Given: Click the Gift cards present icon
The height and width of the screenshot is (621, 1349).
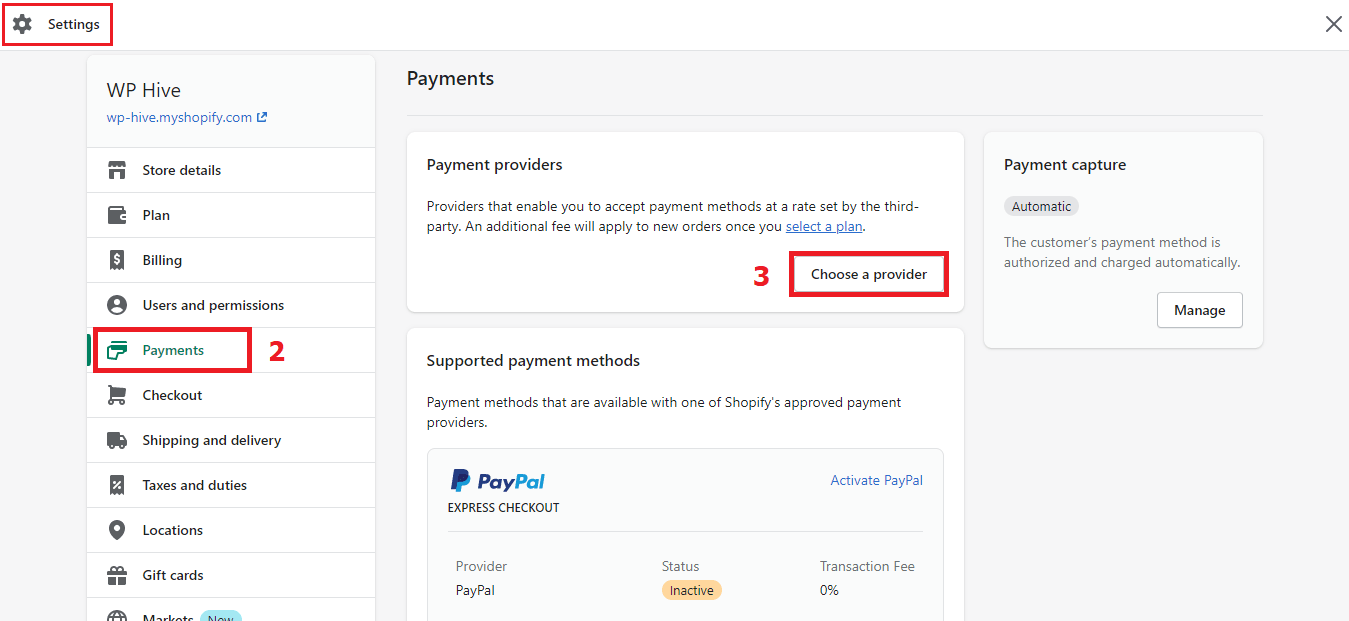Looking at the screenshot, I should coord(117,575).
